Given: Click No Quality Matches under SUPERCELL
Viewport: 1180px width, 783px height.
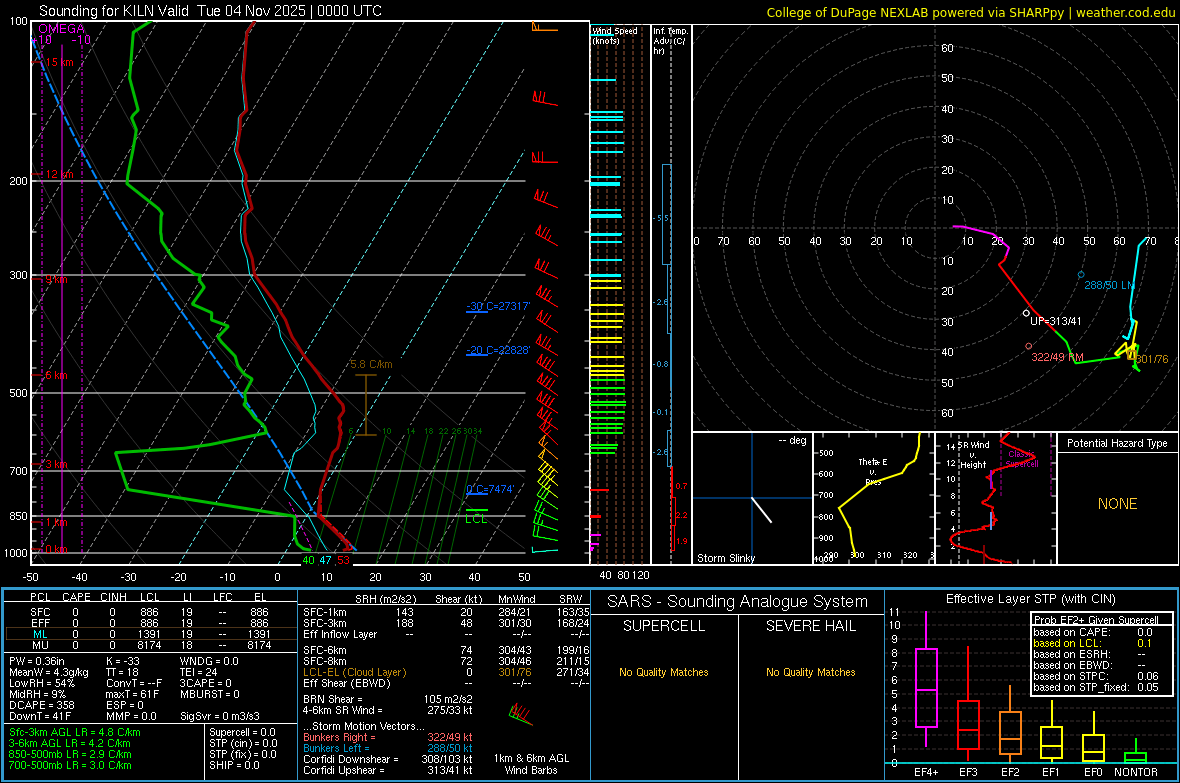Looking at the screenshot, I should click(x=664, y=672).
